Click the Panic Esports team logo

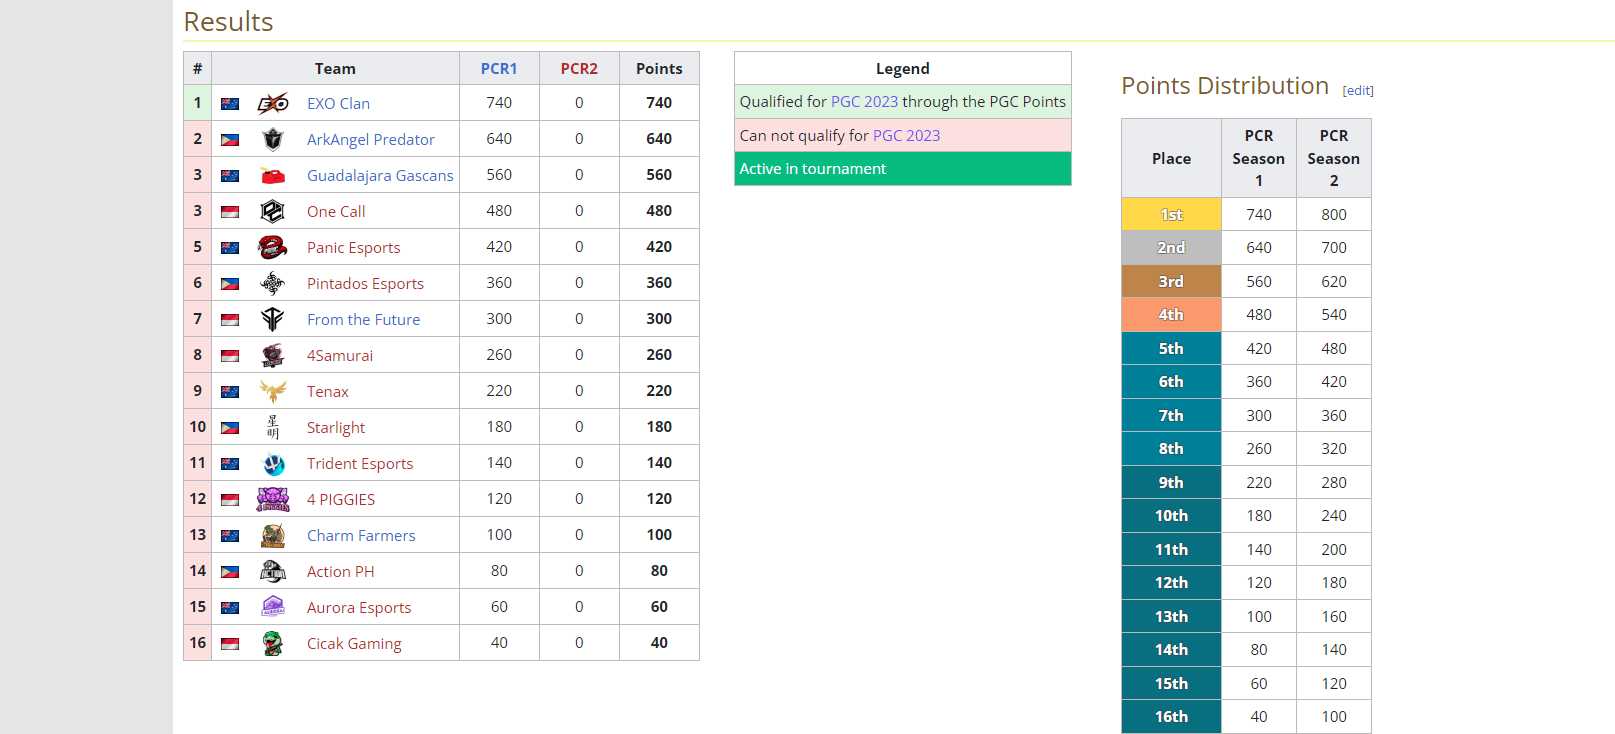pos(273,247)
